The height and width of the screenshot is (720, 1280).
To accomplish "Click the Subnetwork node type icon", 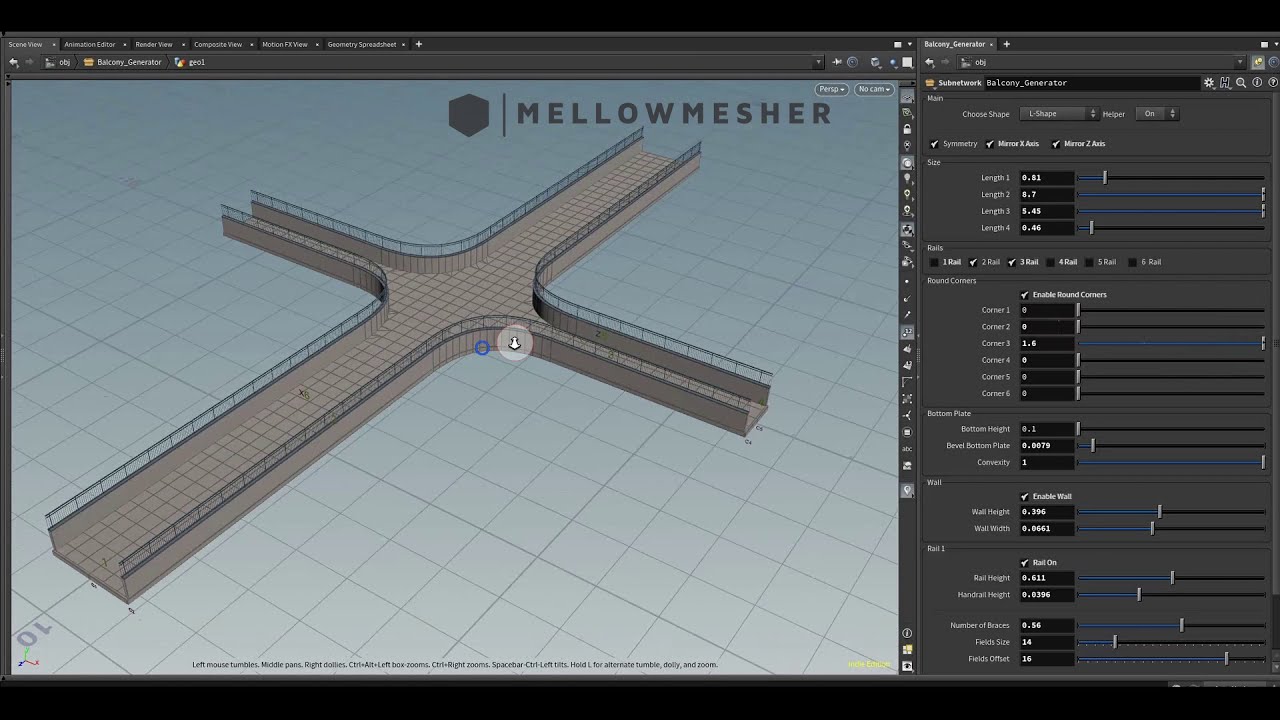I will point(930,83).
